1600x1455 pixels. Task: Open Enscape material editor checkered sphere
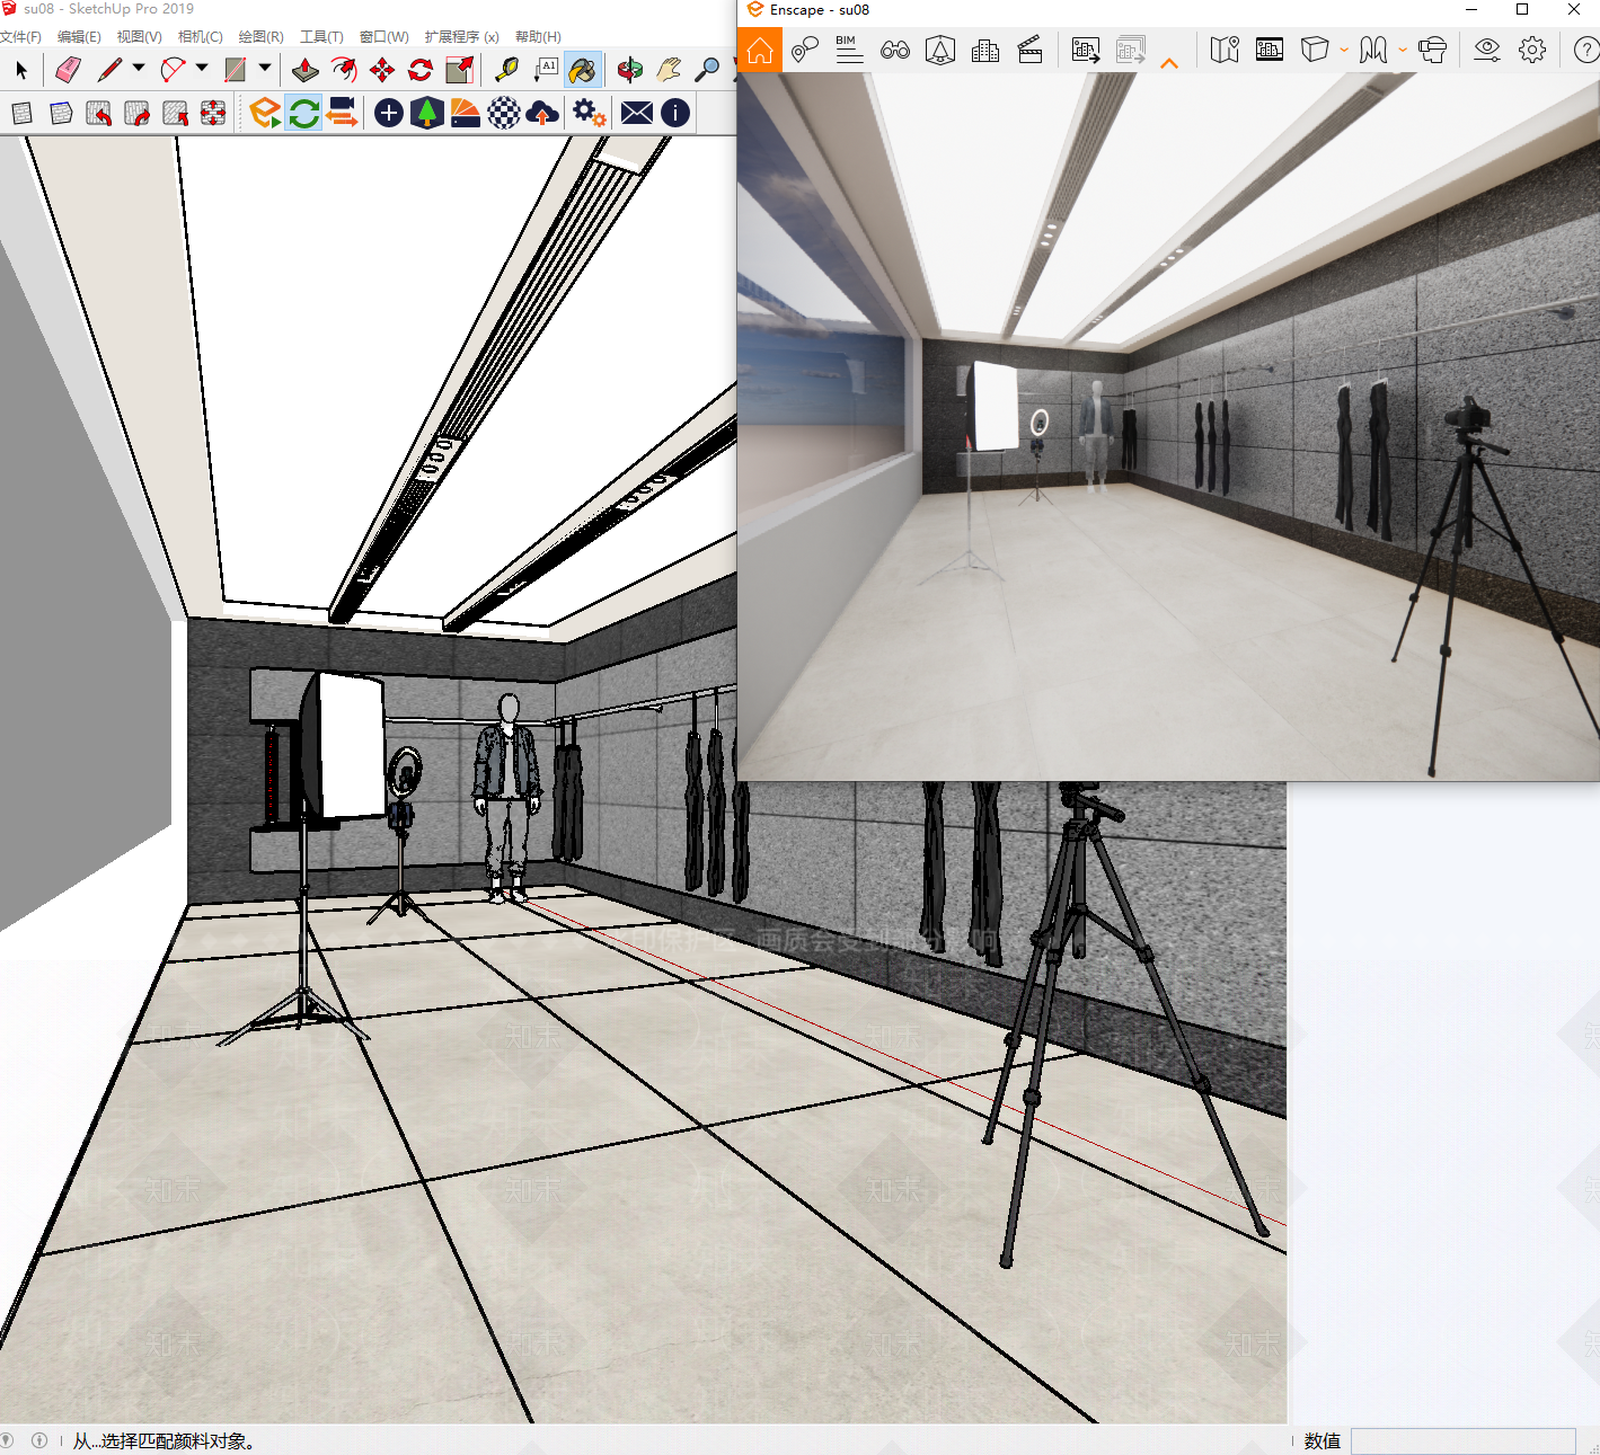[504, 113]
